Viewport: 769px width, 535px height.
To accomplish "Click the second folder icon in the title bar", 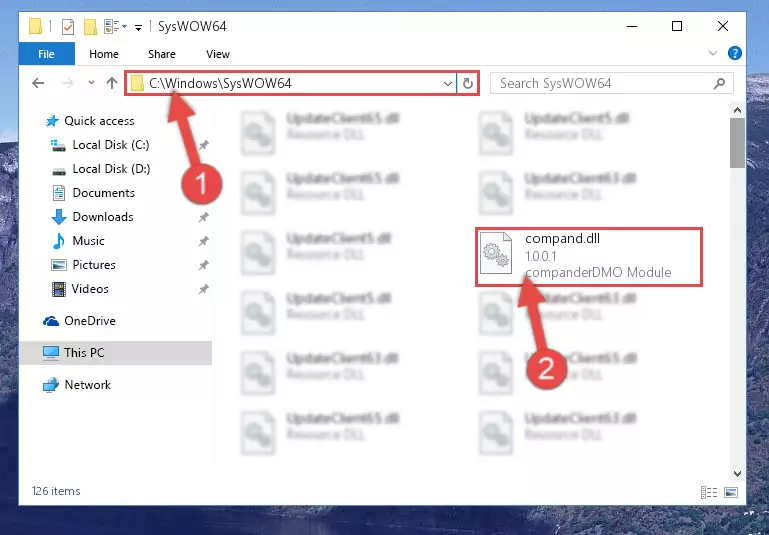I will (x=90, y=26).
